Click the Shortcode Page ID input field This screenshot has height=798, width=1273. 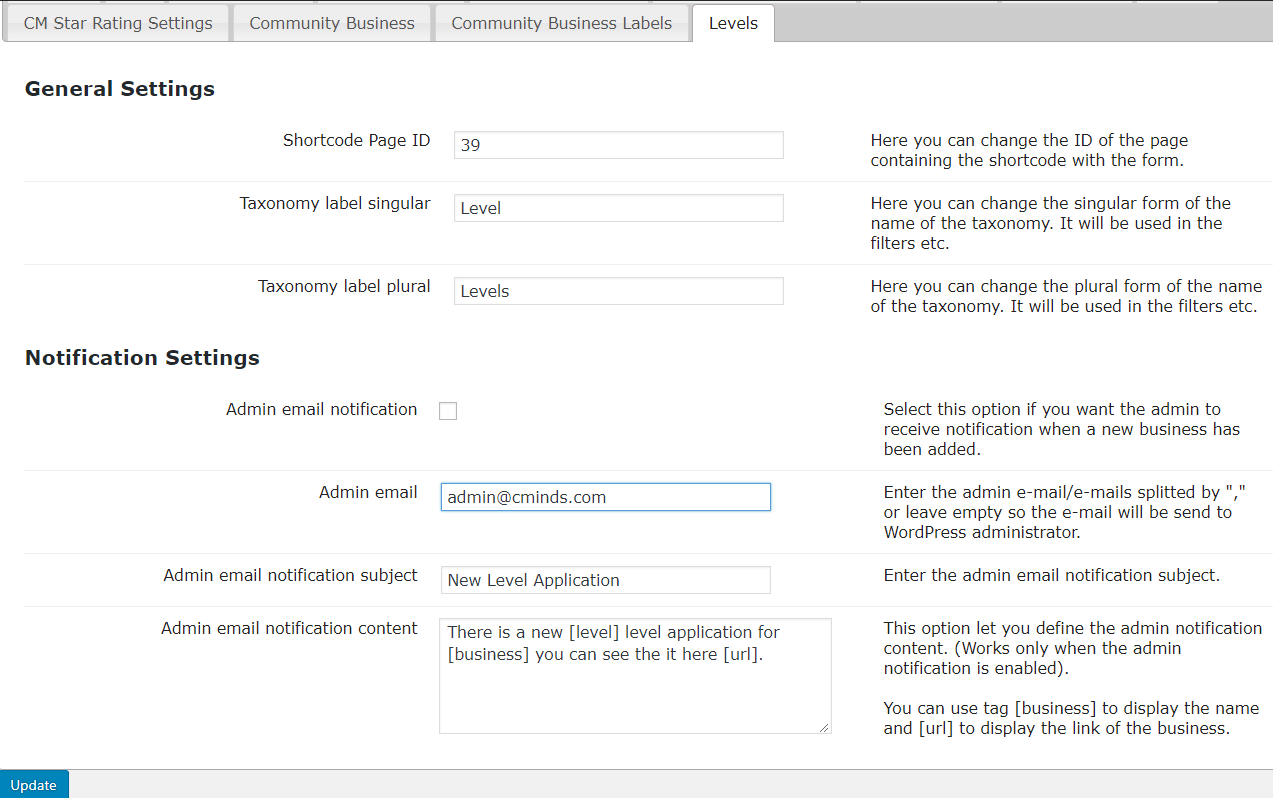(618, 144)
